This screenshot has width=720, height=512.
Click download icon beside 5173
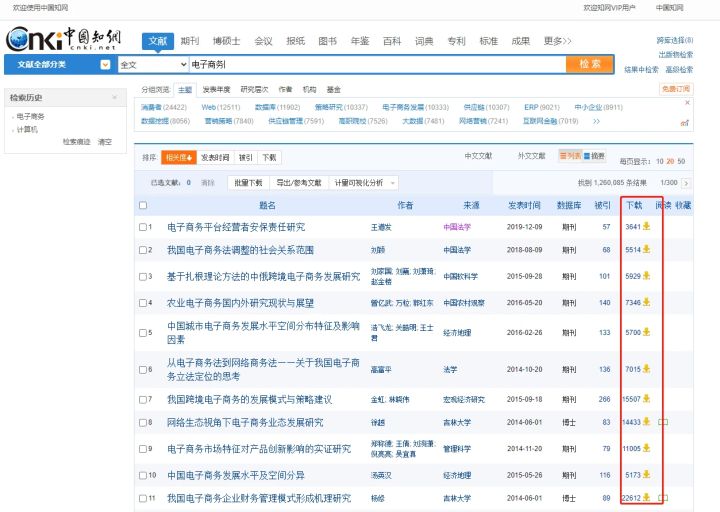[647, 474]
